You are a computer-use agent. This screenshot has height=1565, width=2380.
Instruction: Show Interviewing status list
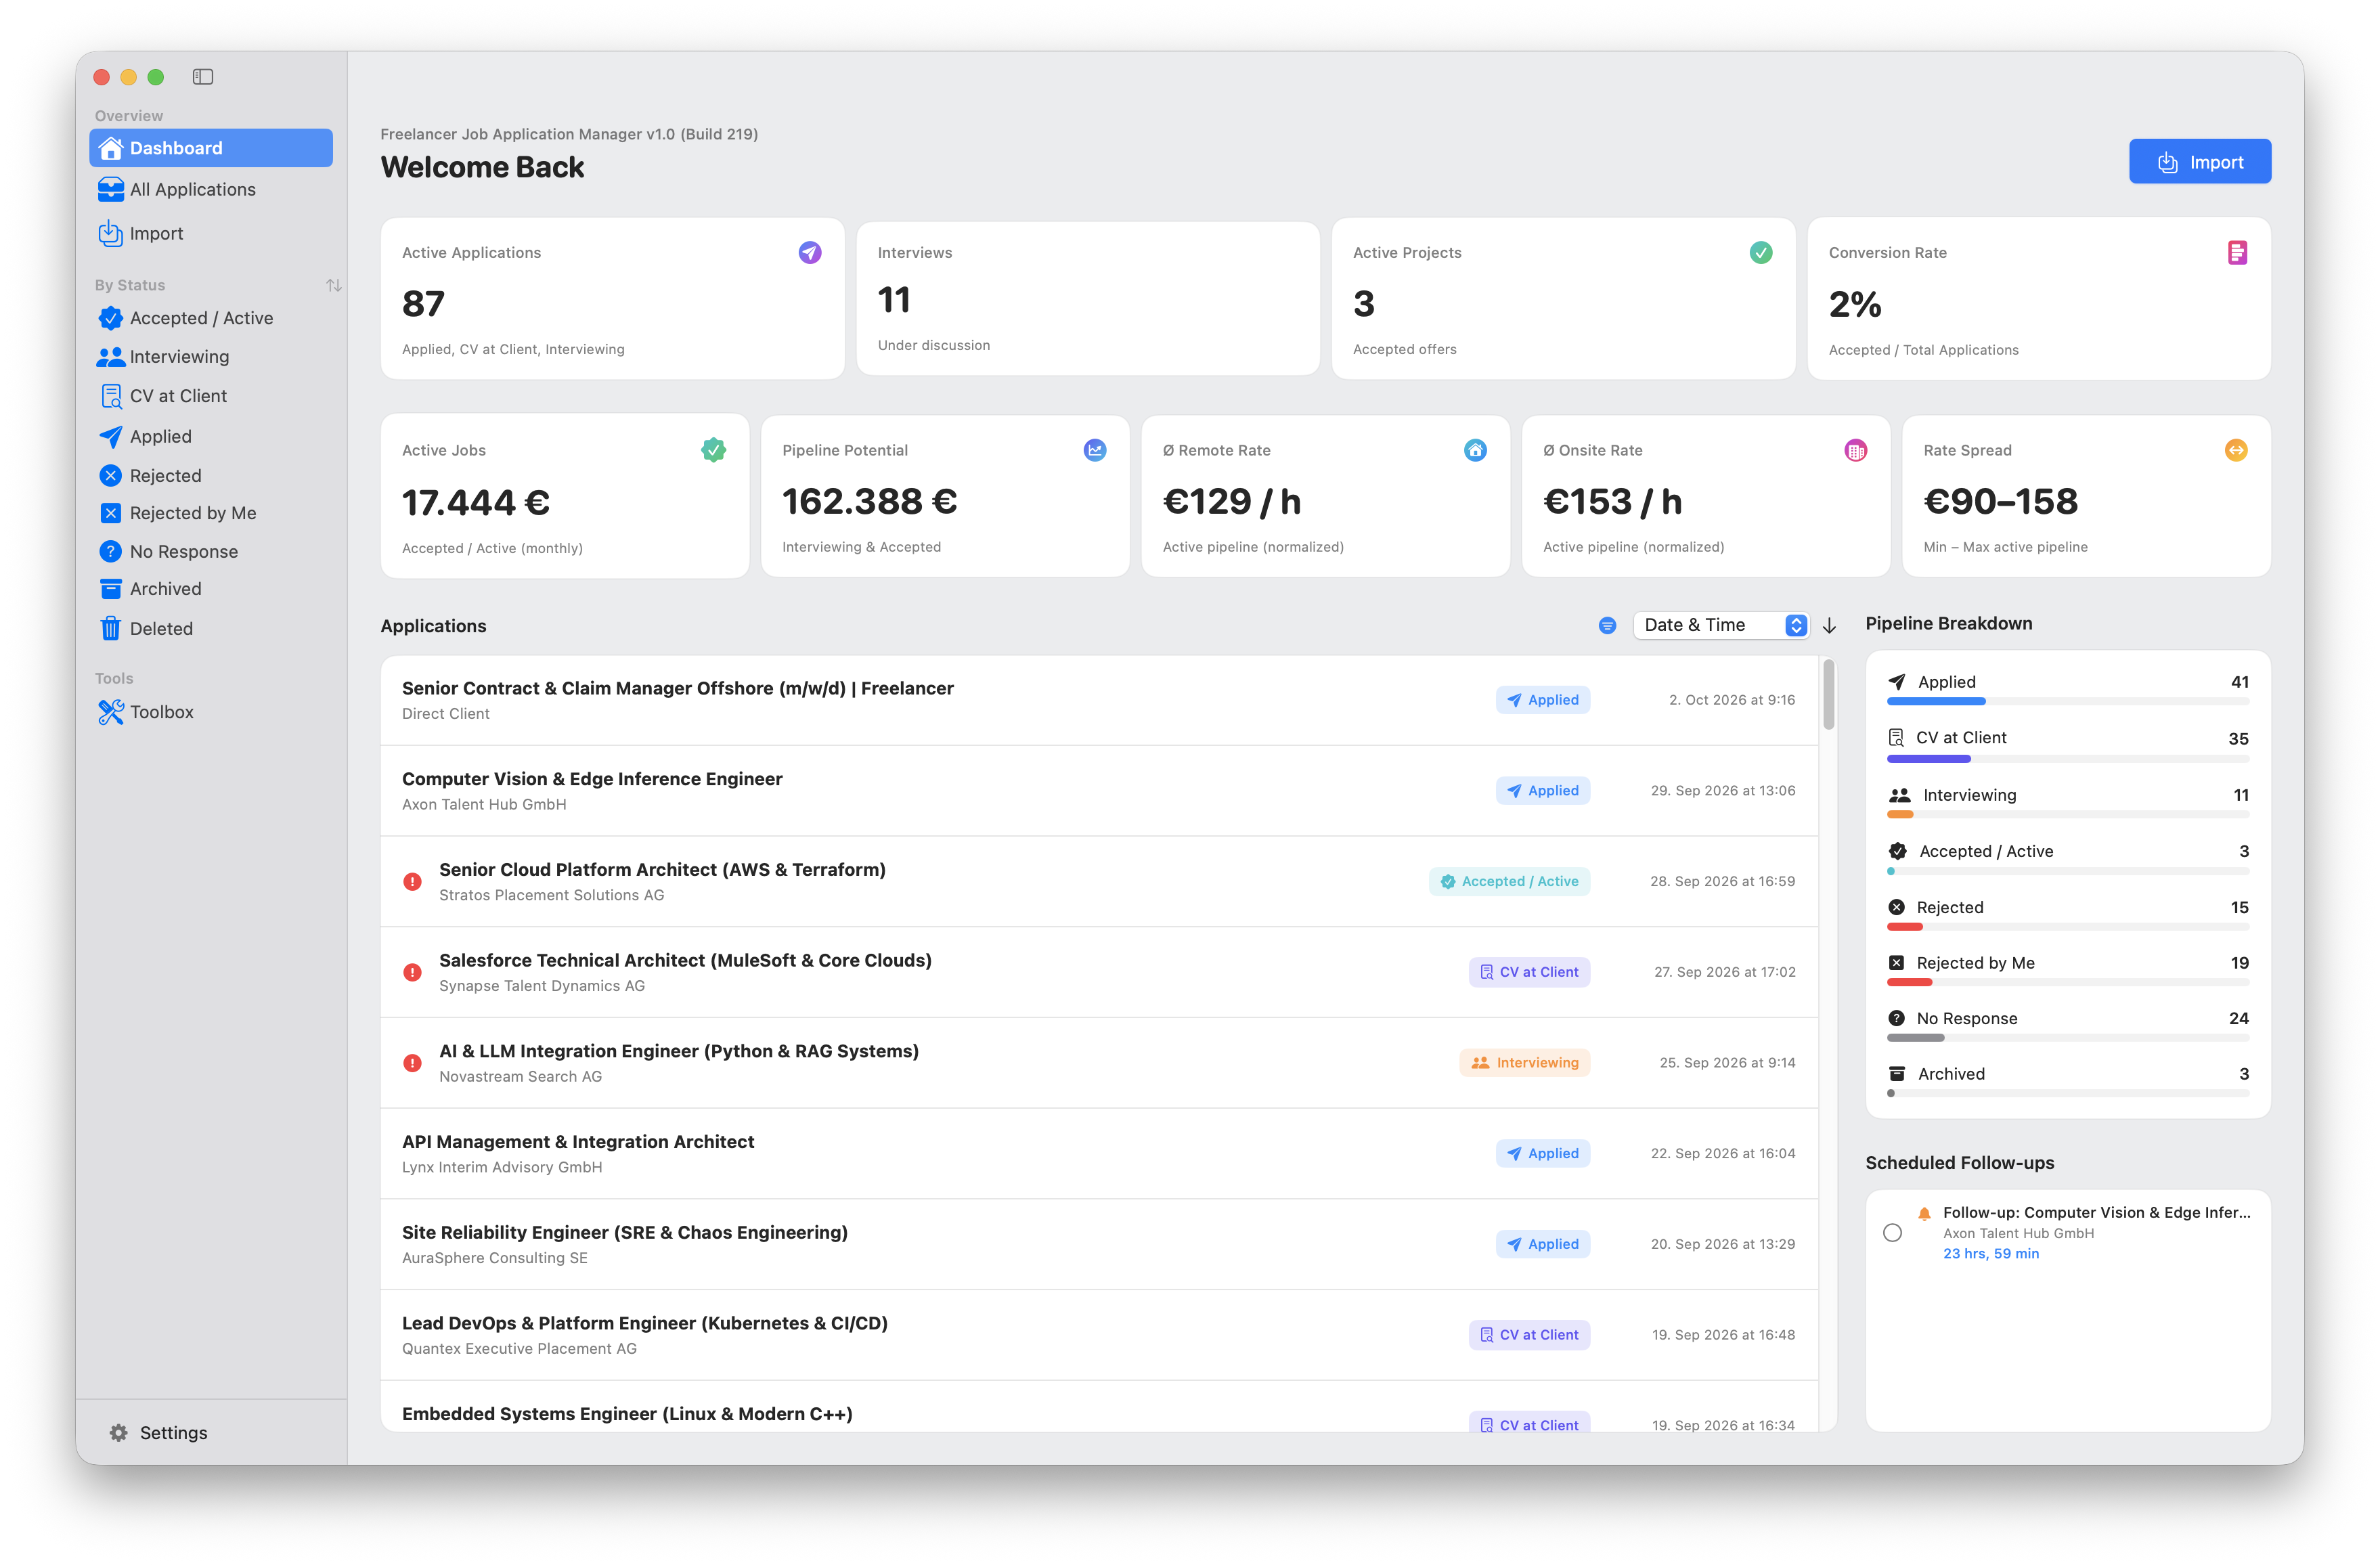point(211,357)
